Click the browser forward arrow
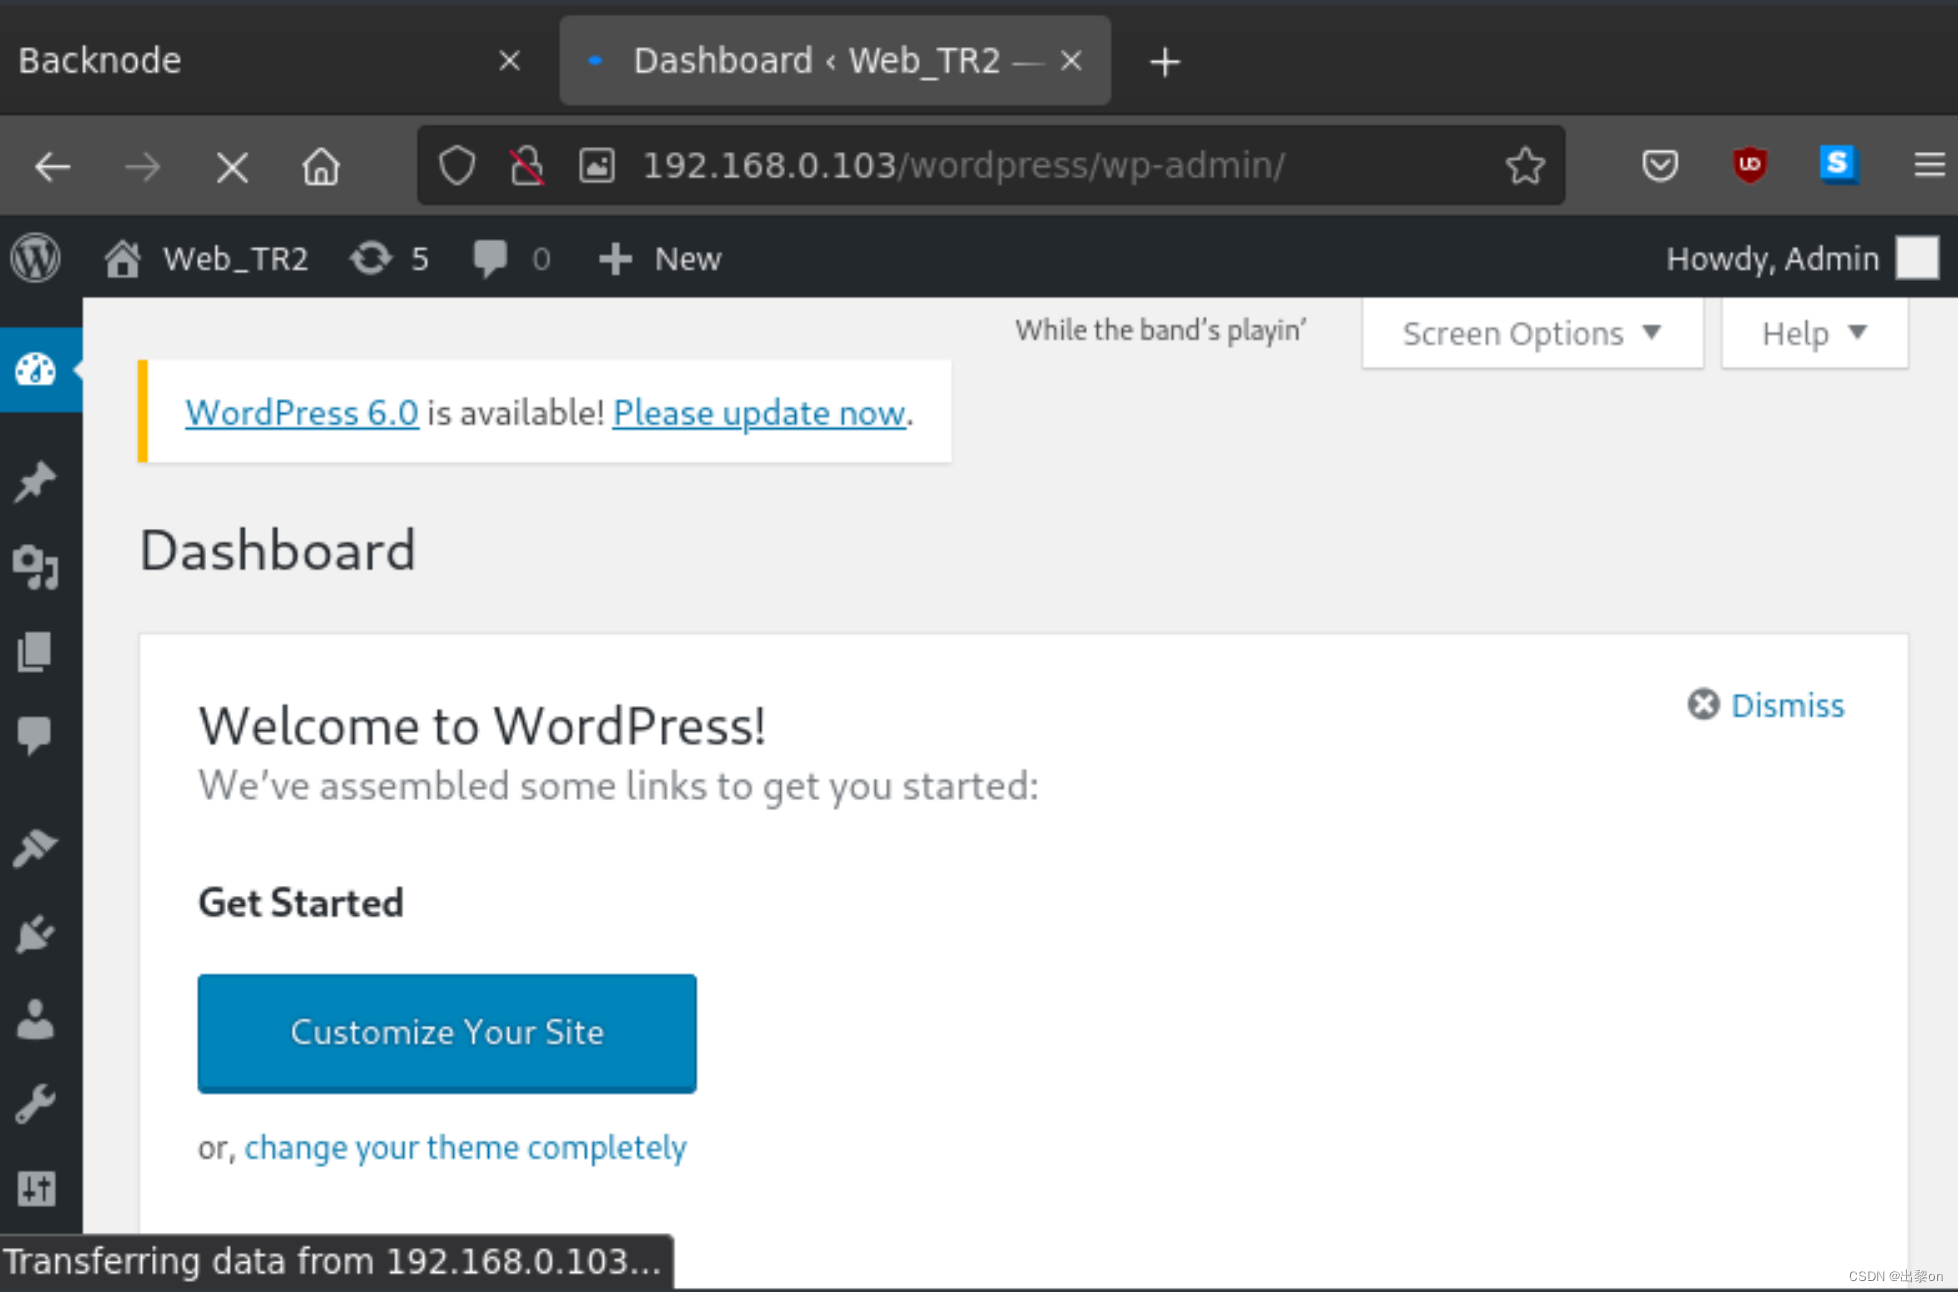The width and height of the screenshot is (1958, 1292). pos(142,166)
